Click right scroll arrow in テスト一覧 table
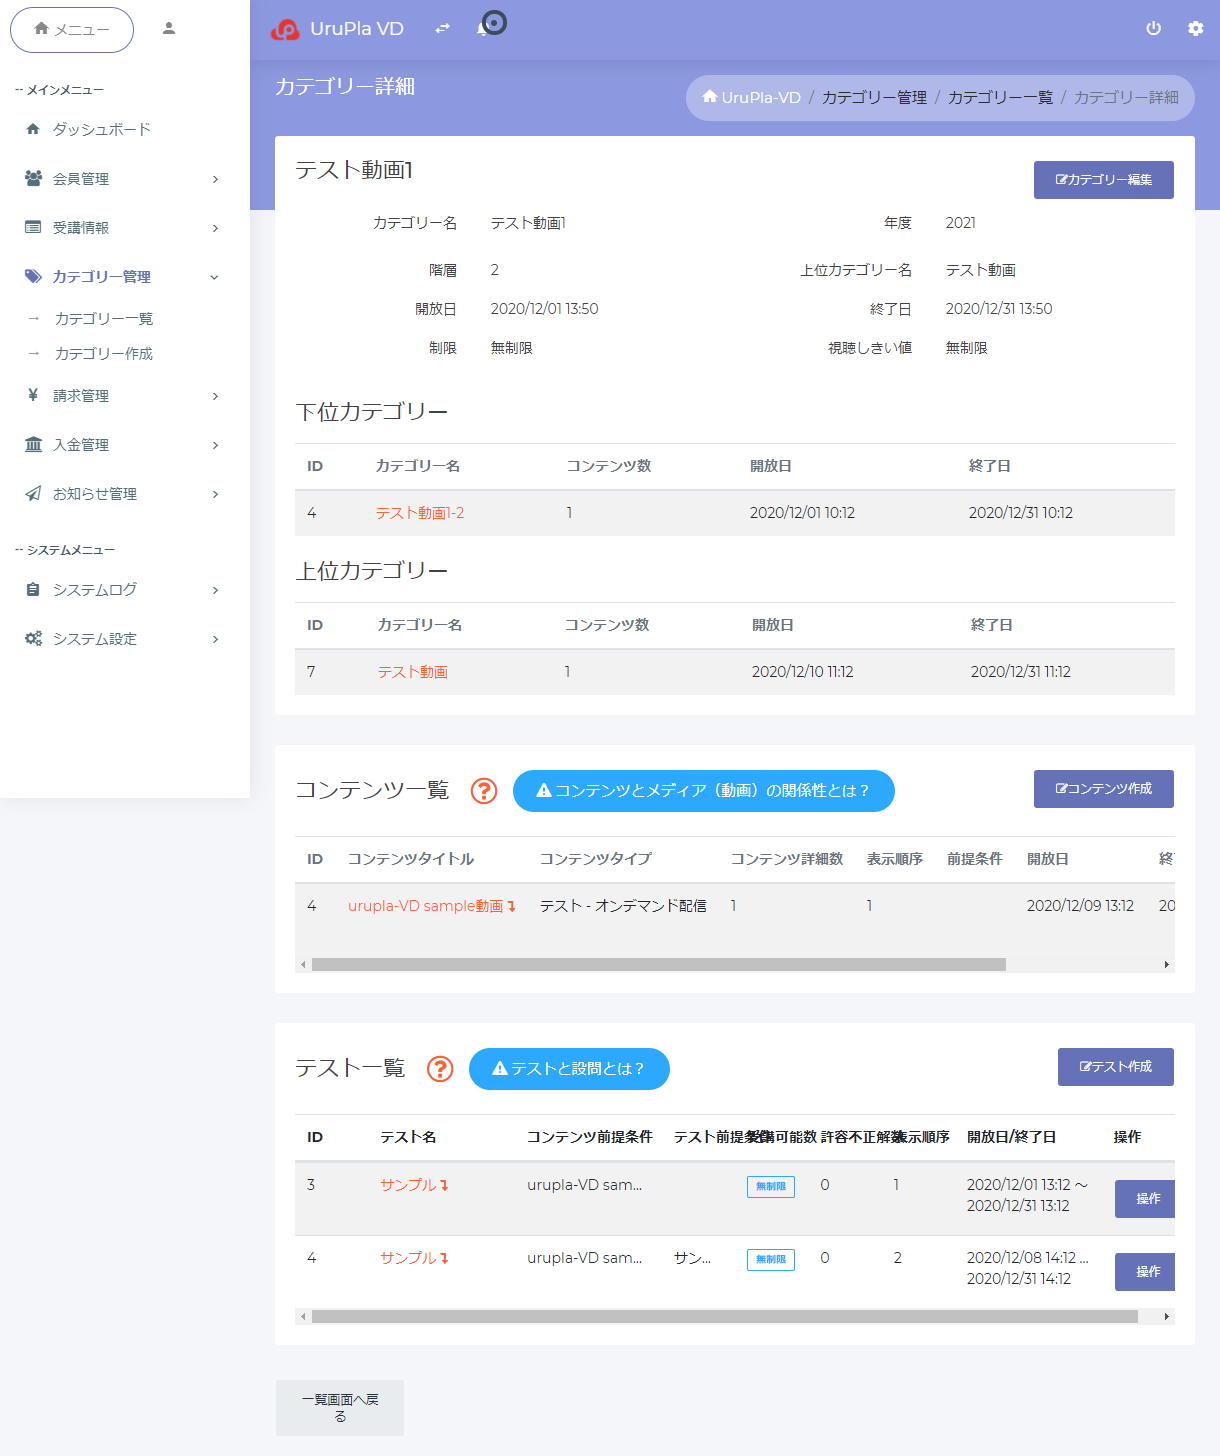Image resolution: width=1220 pixels, height=1456 pixels. coord(1166,1317)
